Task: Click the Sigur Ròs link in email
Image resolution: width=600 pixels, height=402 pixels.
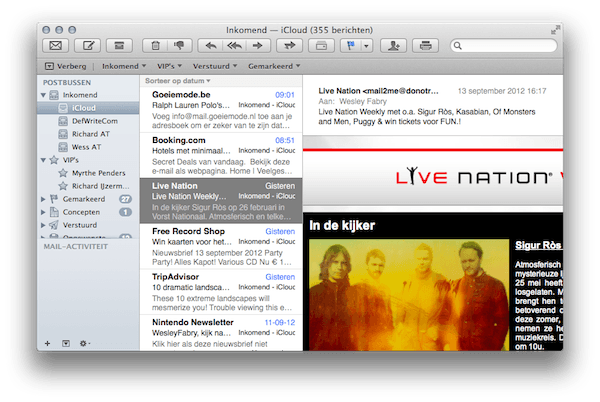Action: 538,245
